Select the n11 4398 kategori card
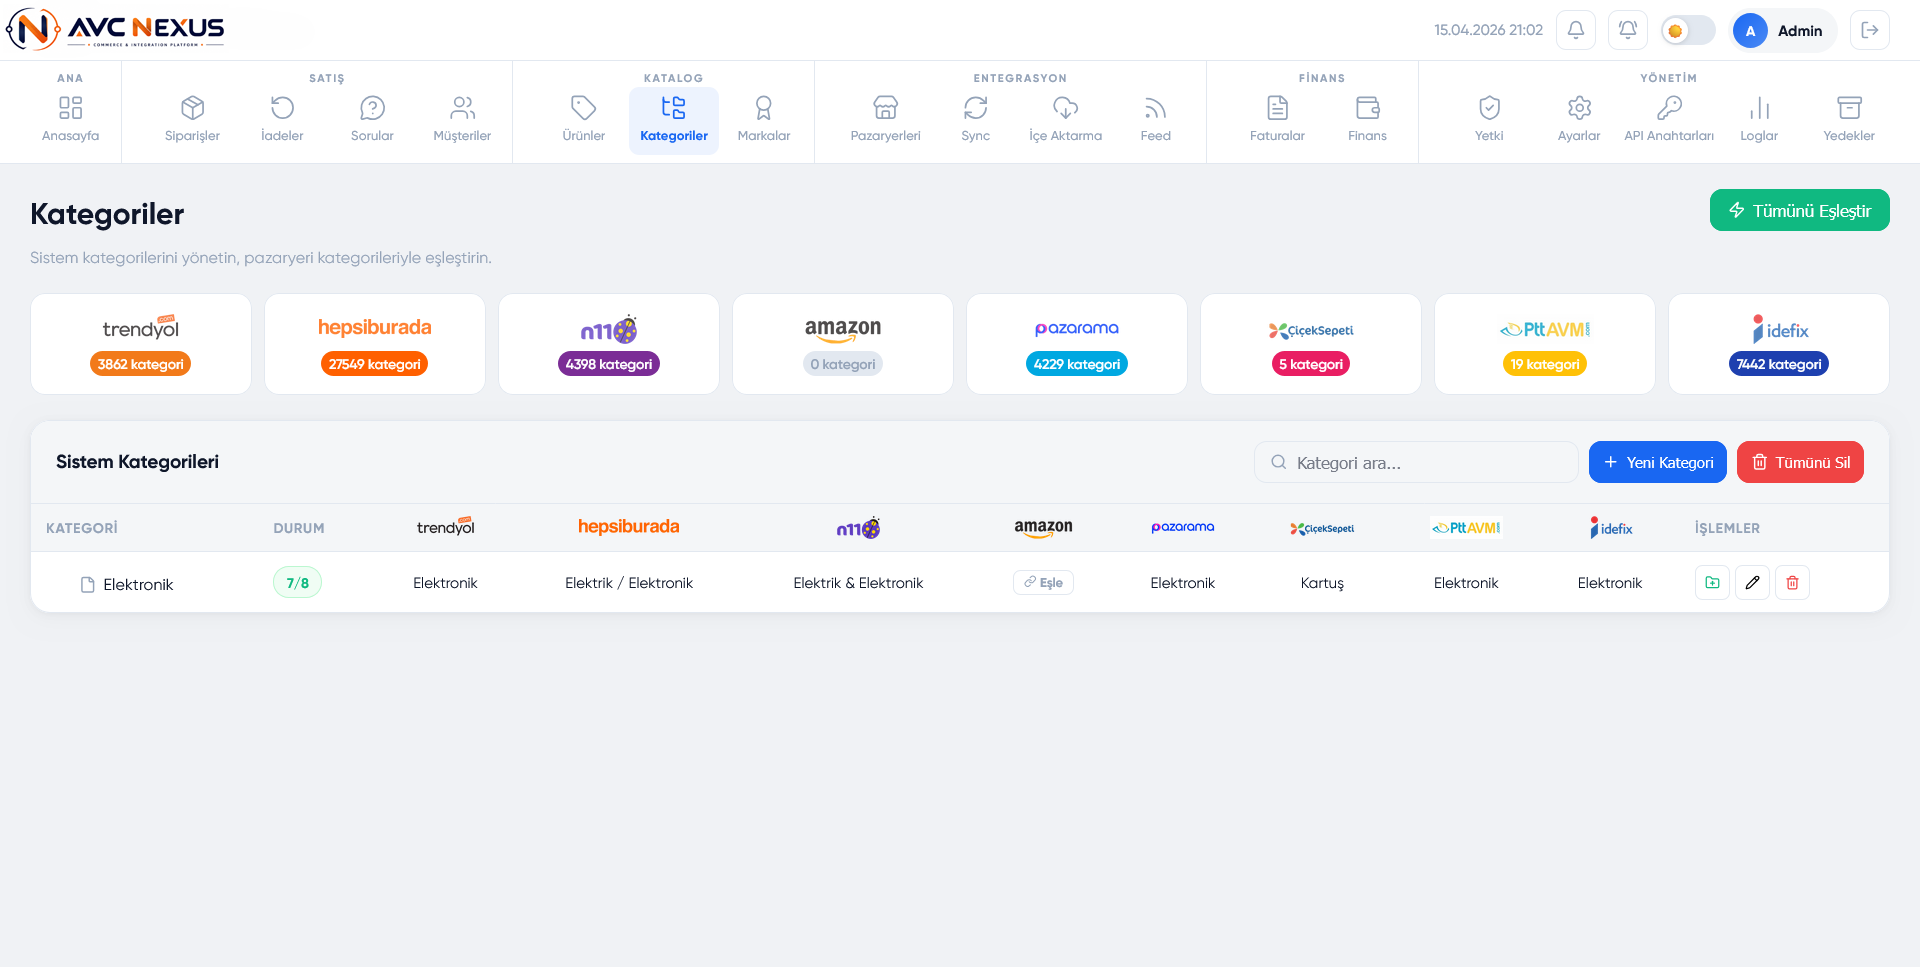The height and width of the screenshot is (967, 1920). coord(609,344)
